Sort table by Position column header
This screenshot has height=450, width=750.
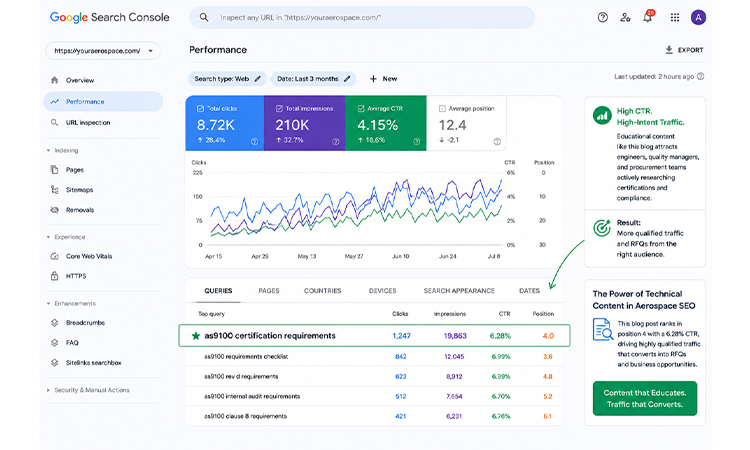click(x=543, y=314)
